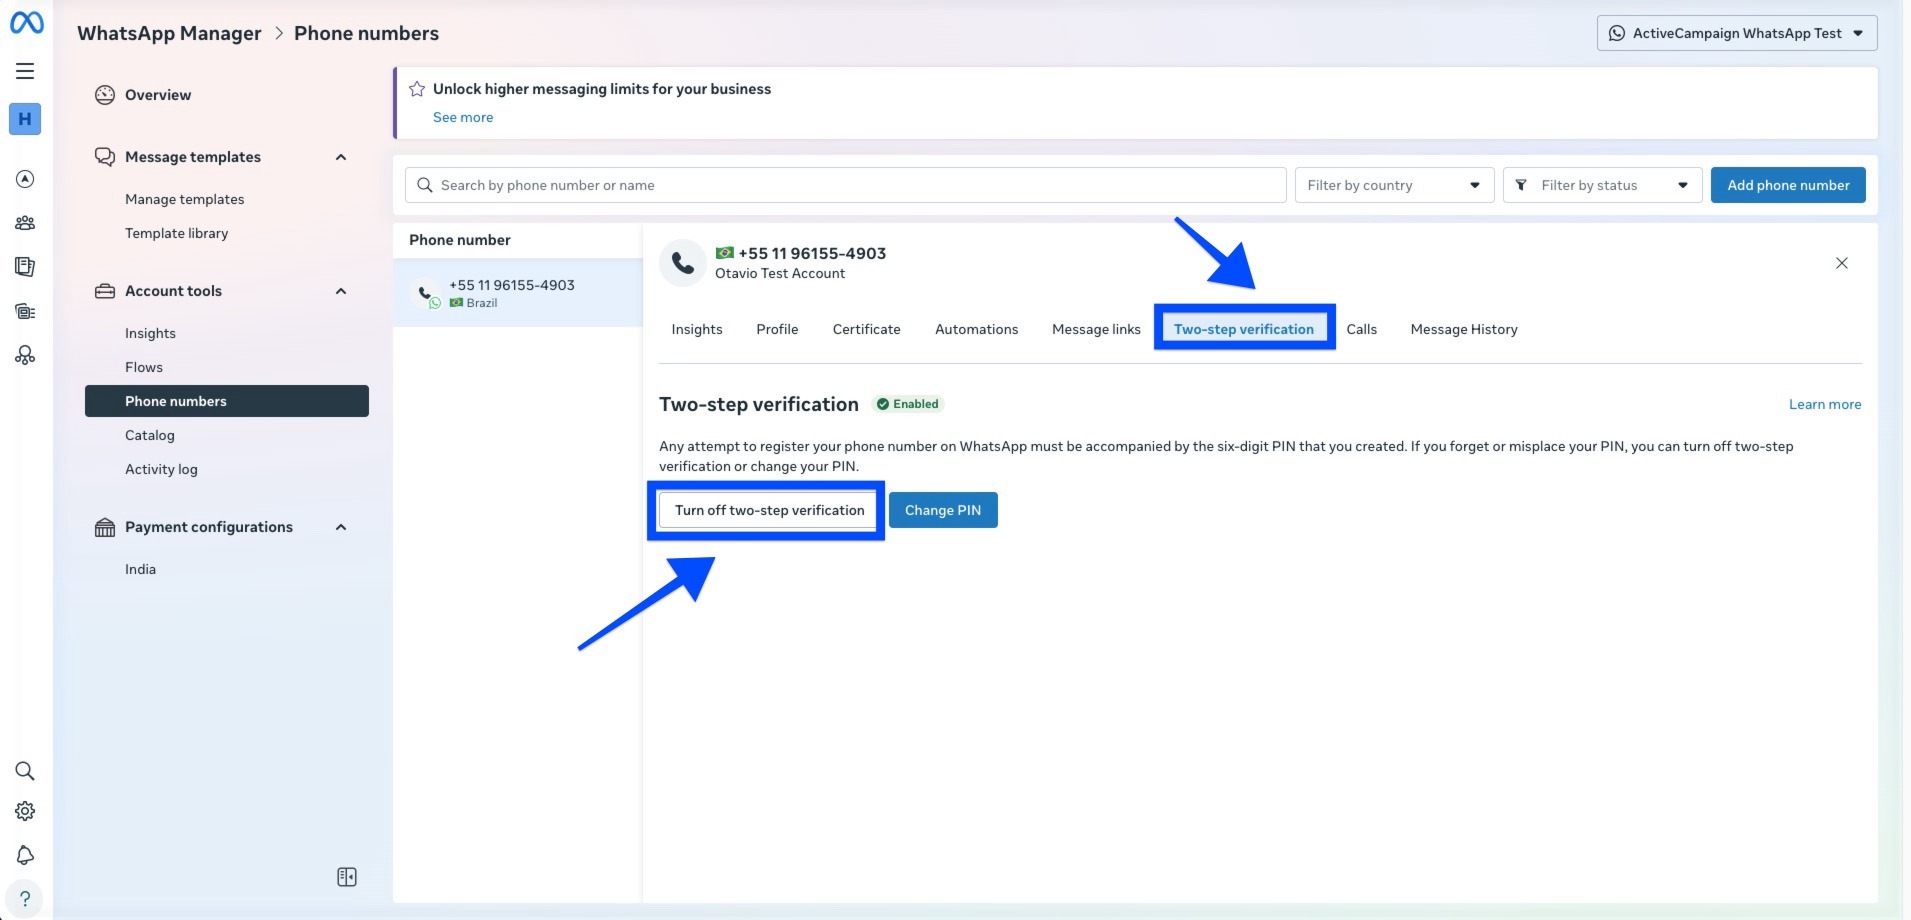Click the list-with-screen icon in left rail
Screen dimensions: 1911x920
point(25,311)
